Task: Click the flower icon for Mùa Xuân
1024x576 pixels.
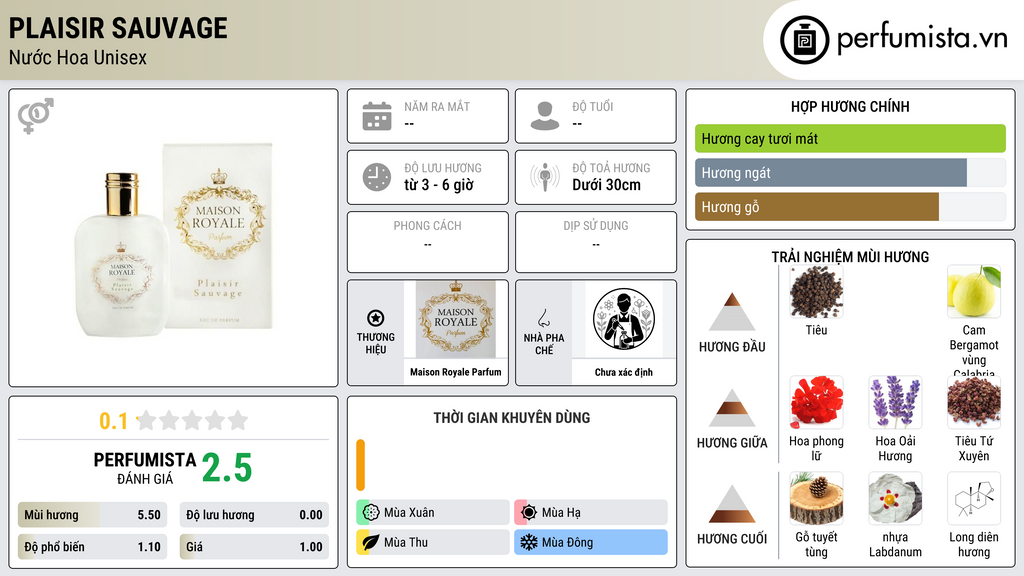Action: (371, 512)
